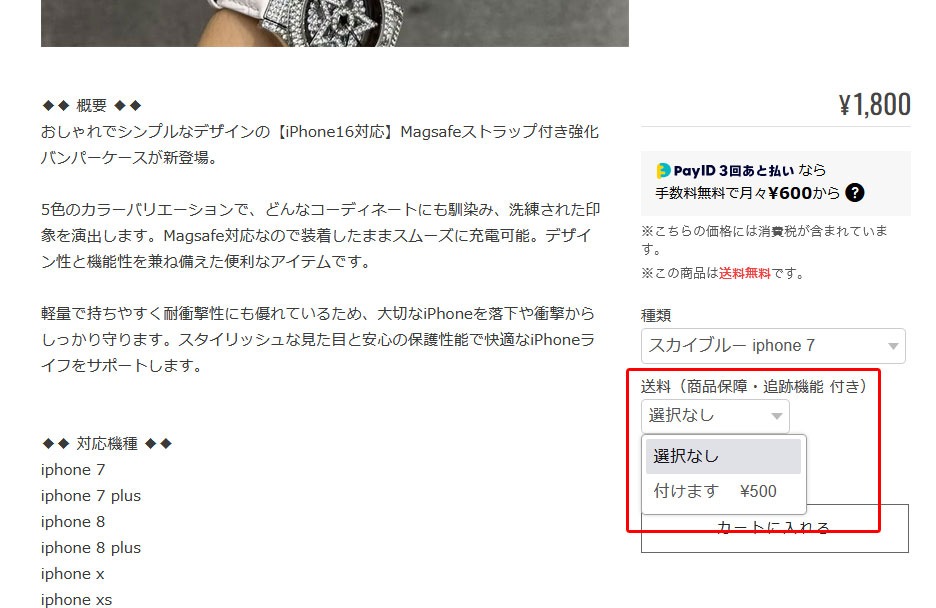
Task: Click the red 送料無料 text
Action: 745,273
